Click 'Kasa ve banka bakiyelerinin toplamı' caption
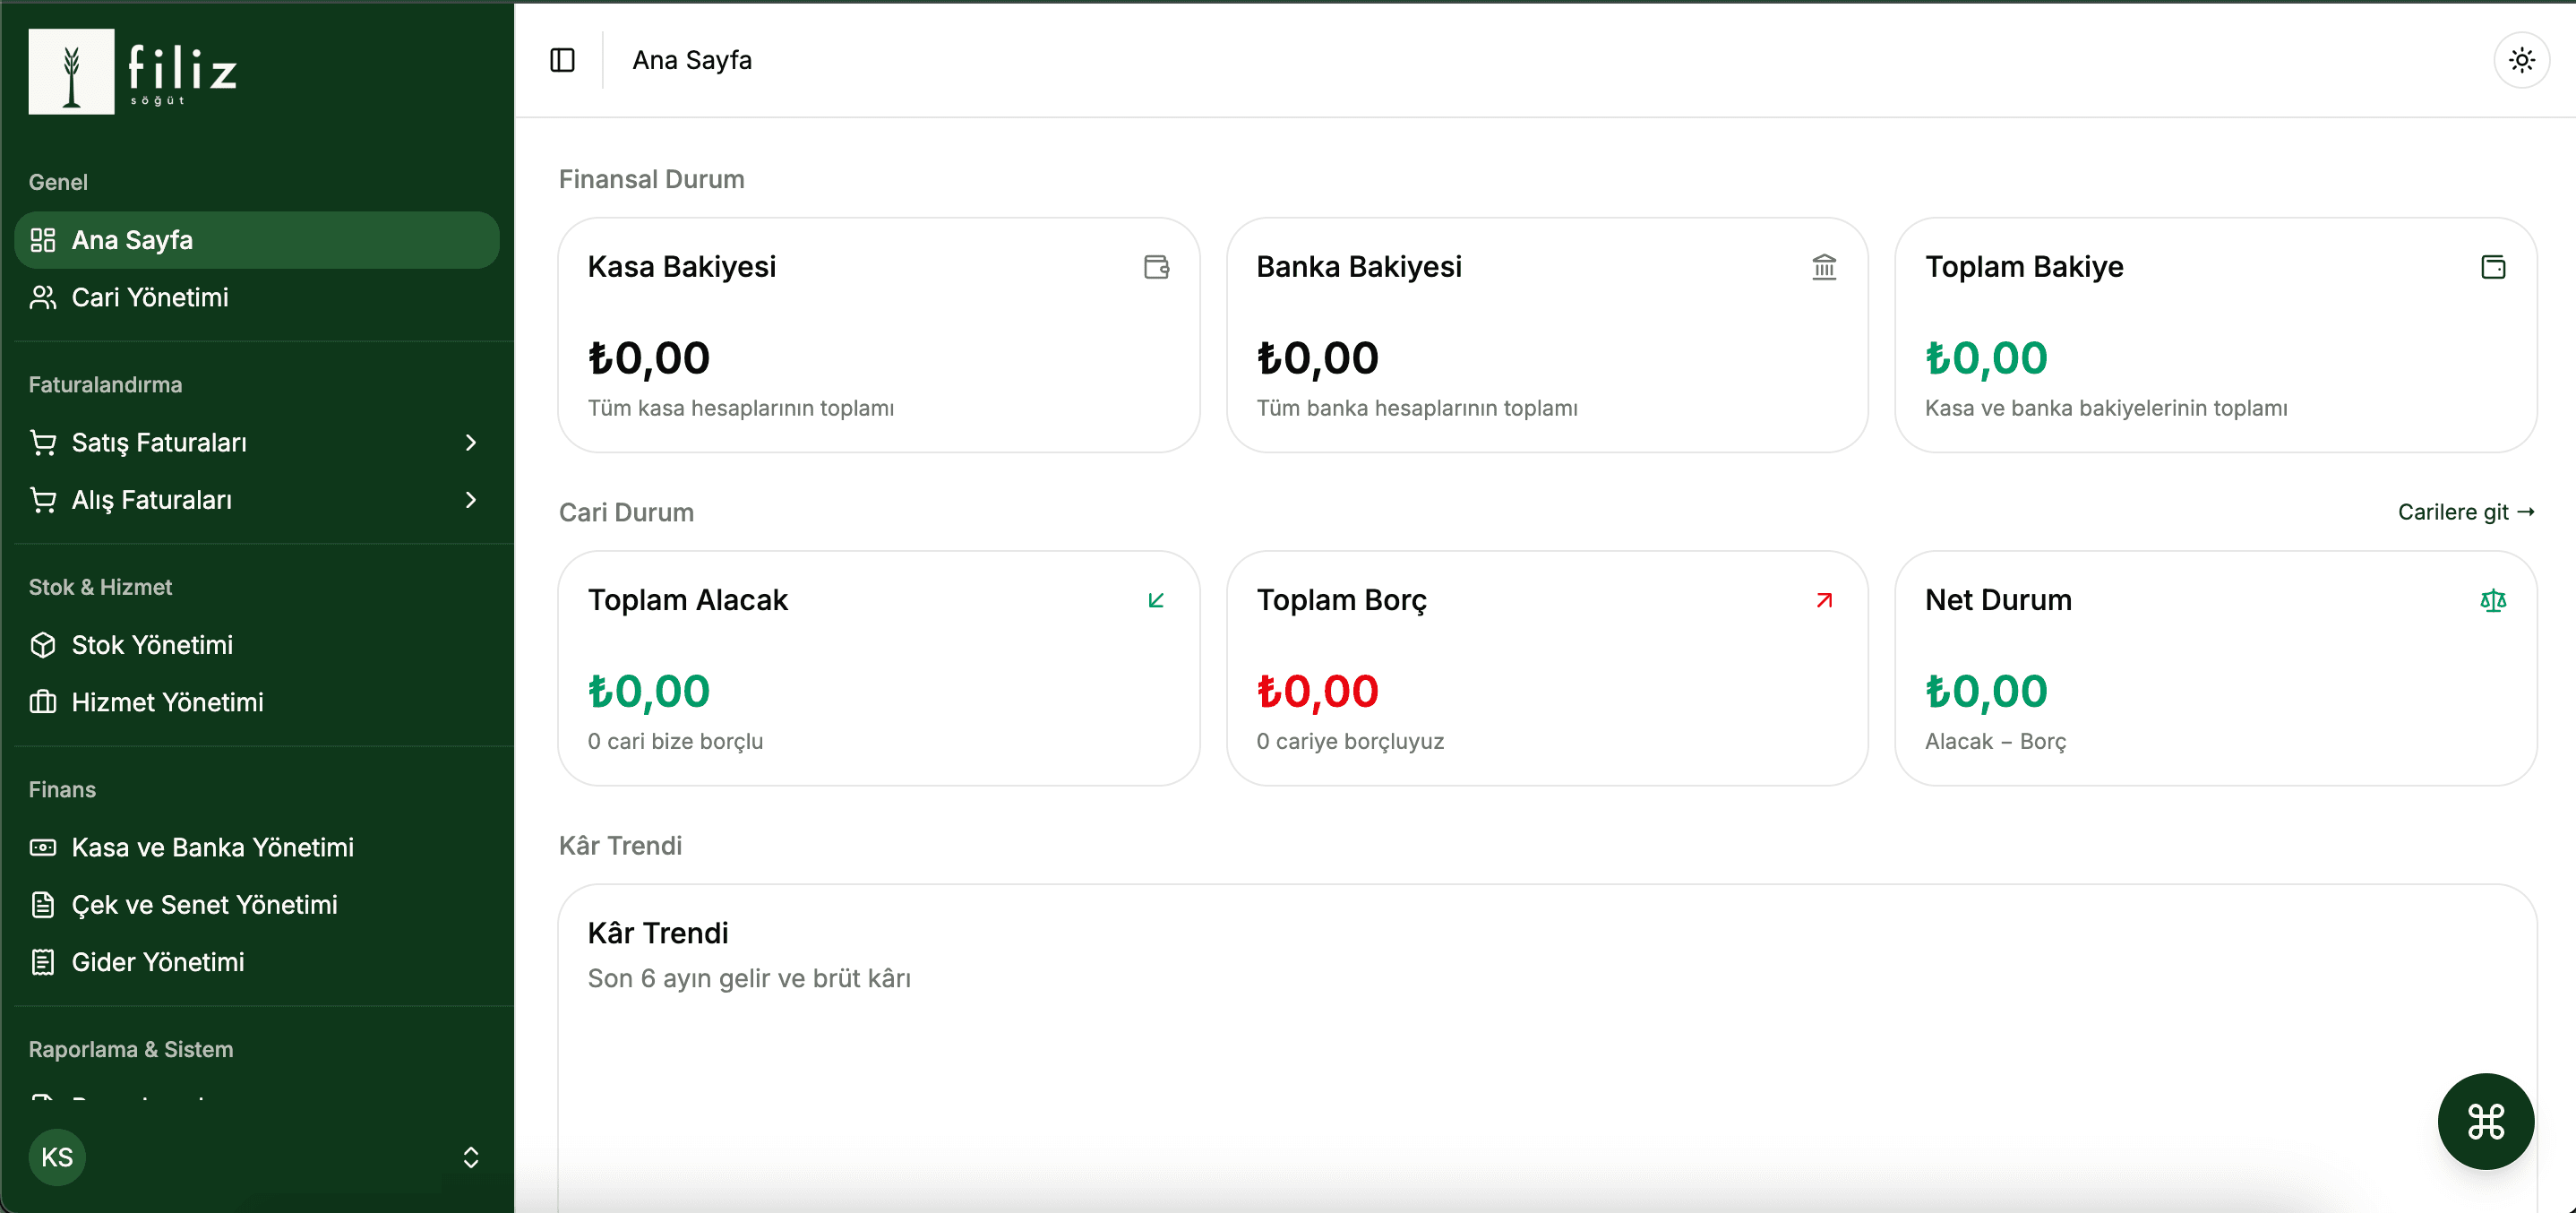The image size is (2576, 1213). pyautogui.click(x=2105, y=408)
